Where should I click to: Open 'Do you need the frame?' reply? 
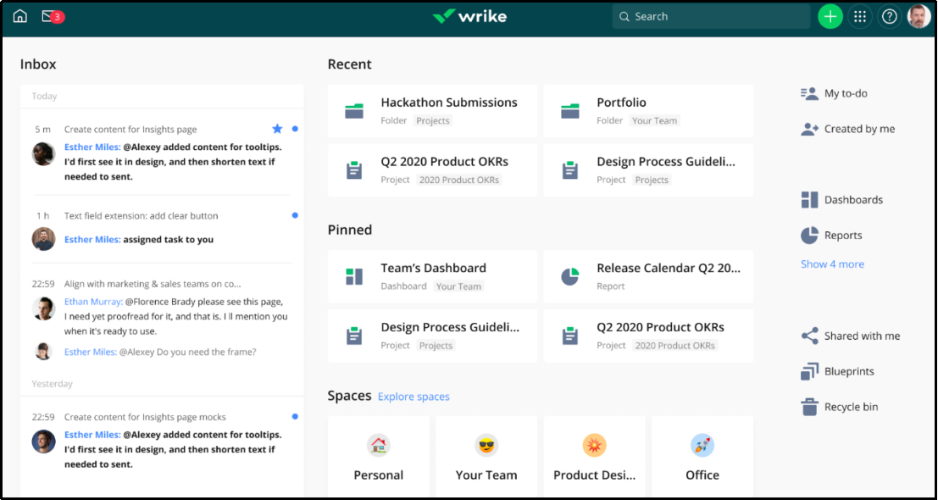point(160,352)
